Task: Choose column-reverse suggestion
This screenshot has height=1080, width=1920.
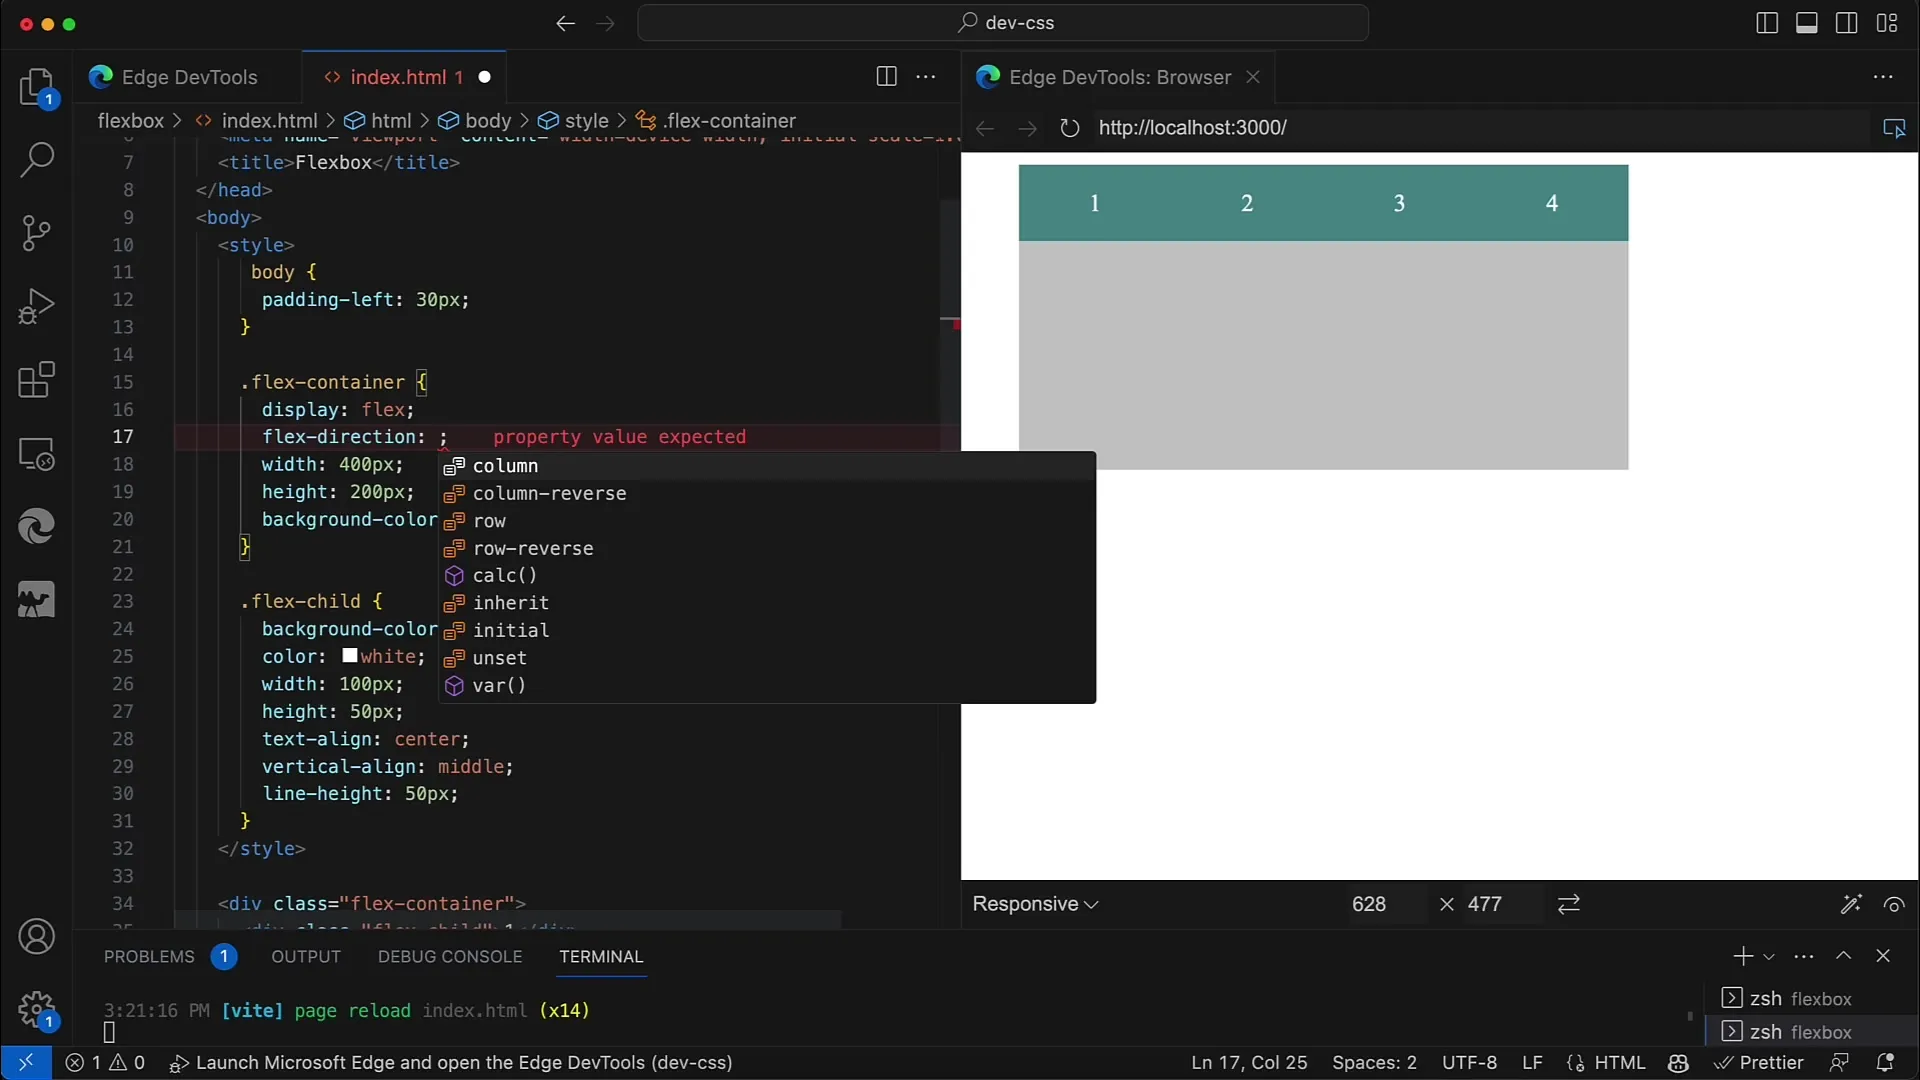Action: point(767,493)
